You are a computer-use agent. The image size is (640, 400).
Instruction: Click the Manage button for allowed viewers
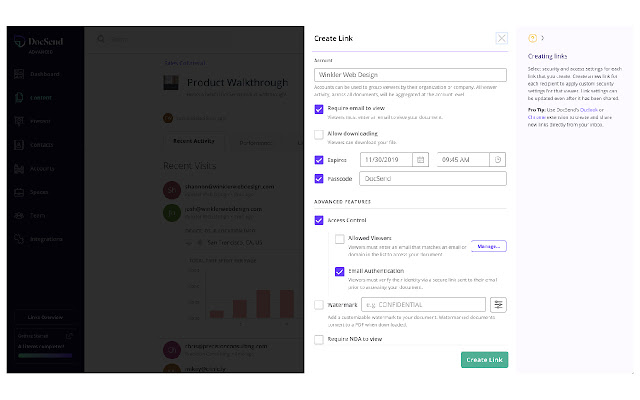489,246
